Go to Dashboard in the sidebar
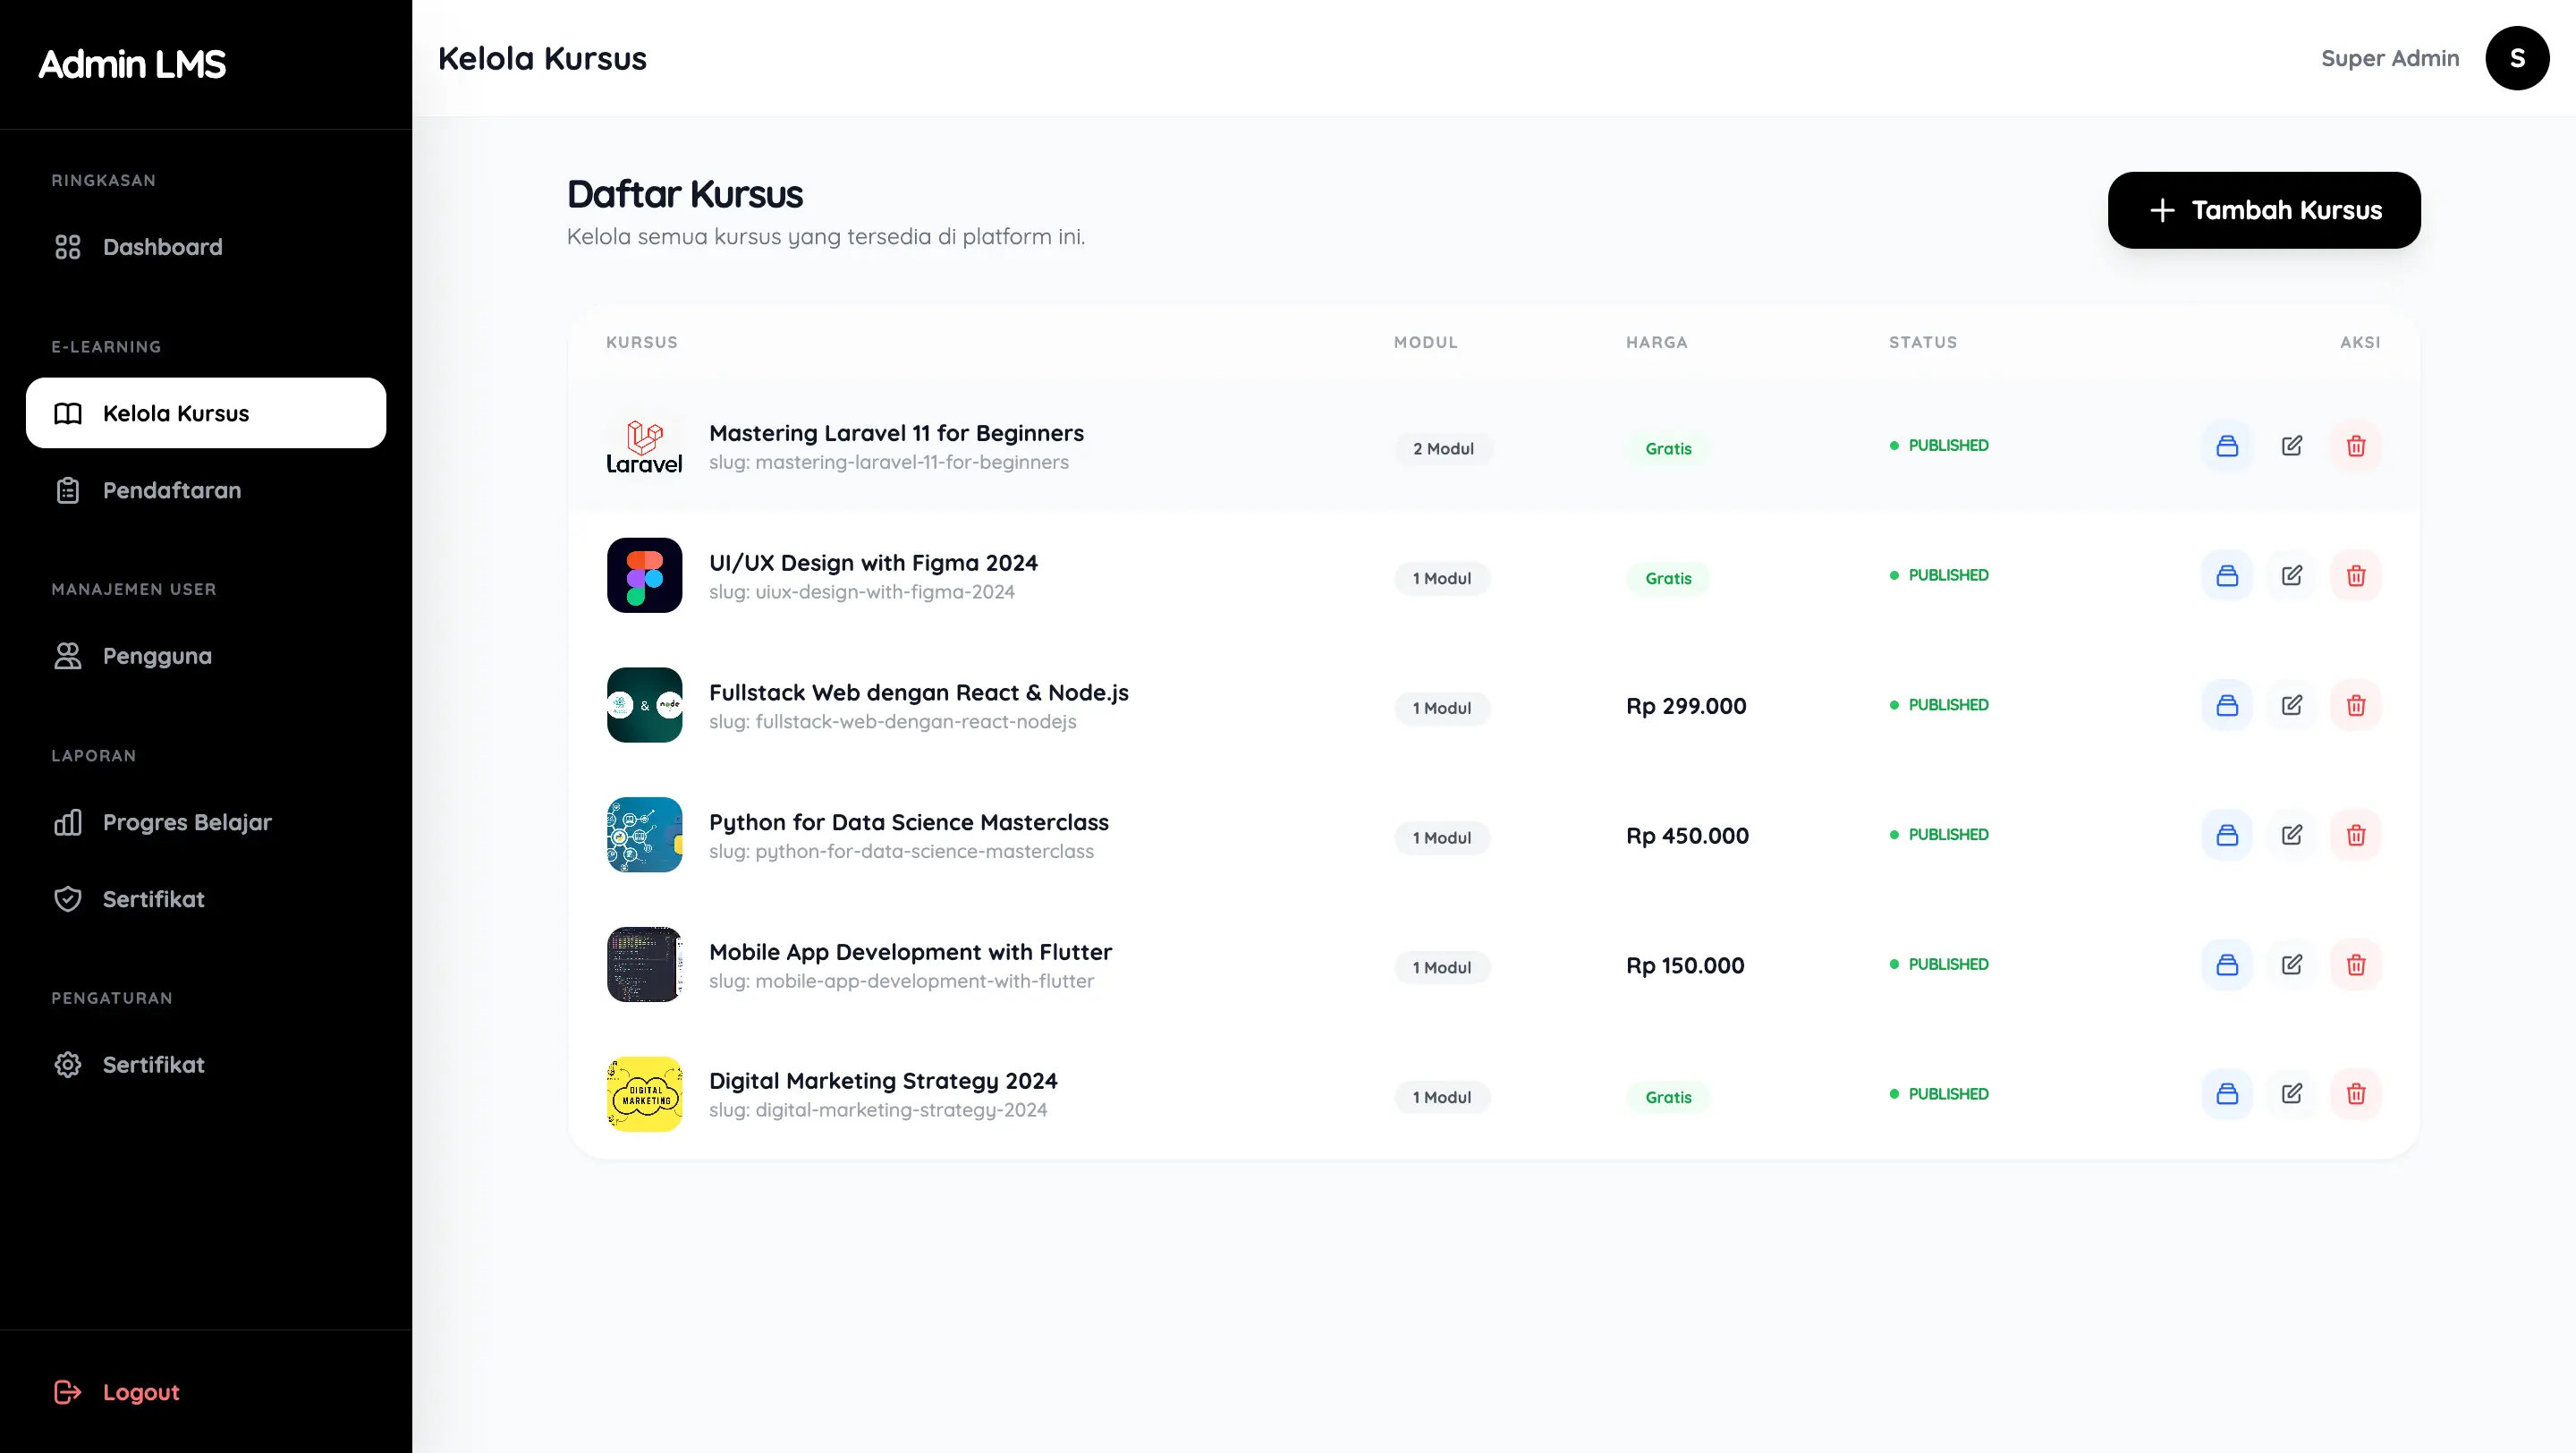Screen dimensions: 2576x1453 point(162,247)
